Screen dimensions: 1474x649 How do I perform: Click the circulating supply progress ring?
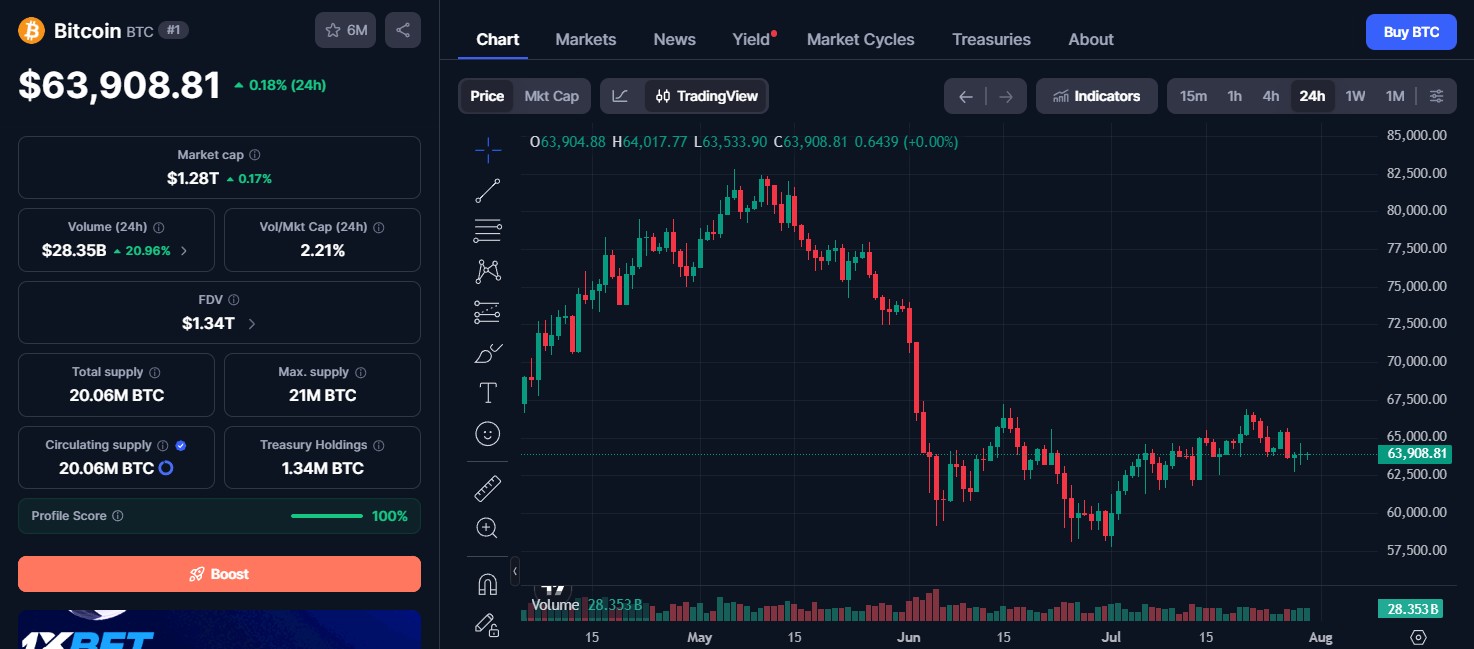[167, 468]
